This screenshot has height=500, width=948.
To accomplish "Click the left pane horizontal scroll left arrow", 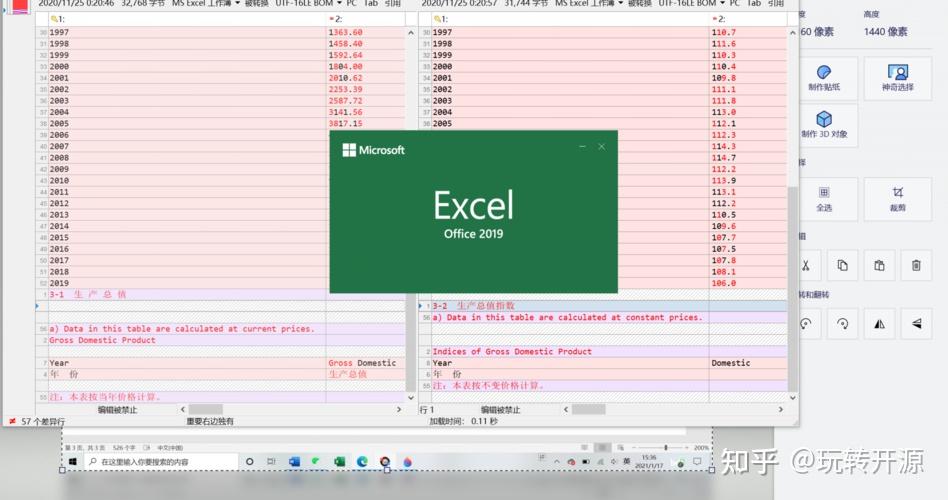I will [183, 409].
